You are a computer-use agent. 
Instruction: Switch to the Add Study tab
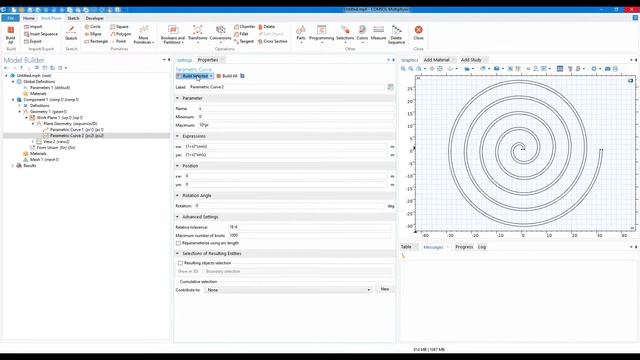click(x=471, y=60)
